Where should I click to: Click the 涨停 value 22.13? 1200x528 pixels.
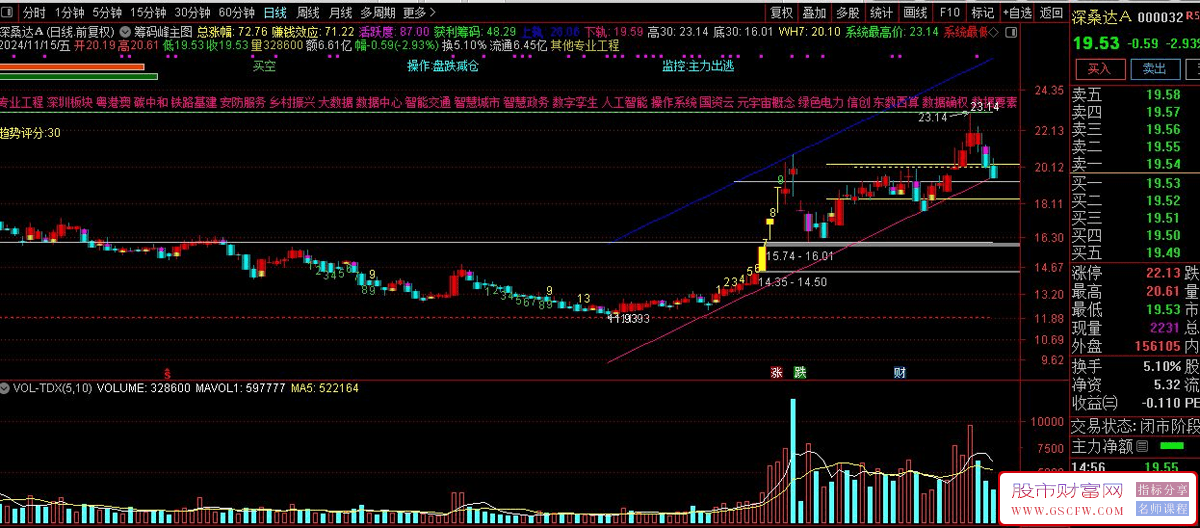(1162, 273)
